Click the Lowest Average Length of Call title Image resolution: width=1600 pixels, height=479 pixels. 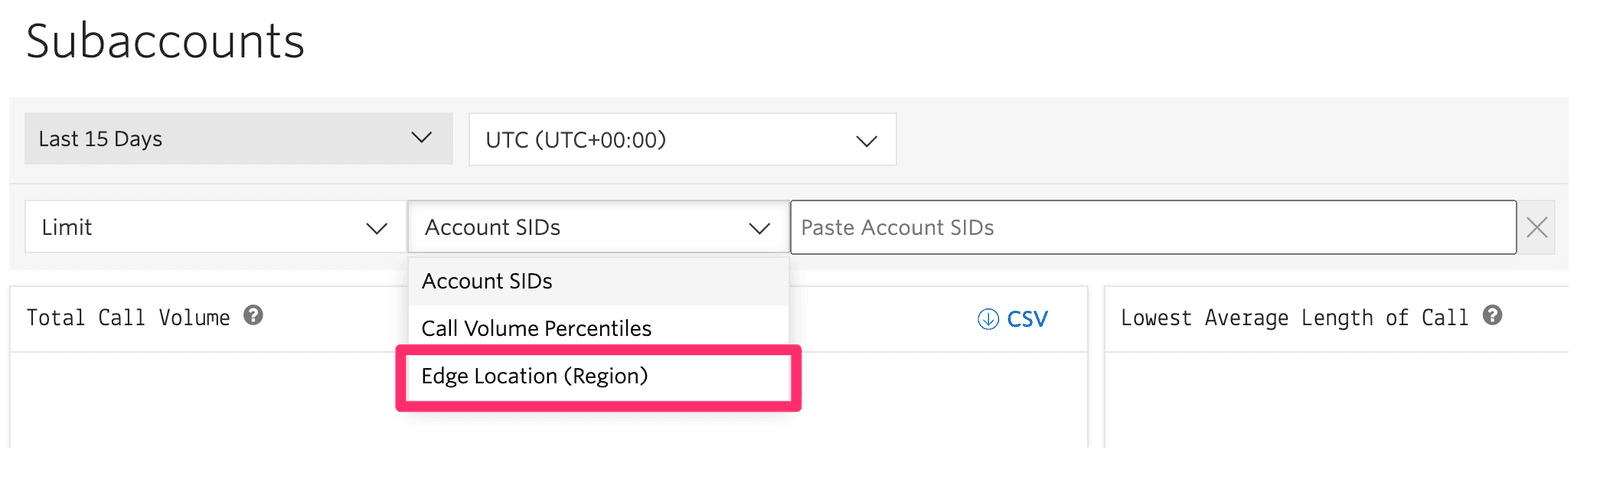point(1294,318)
